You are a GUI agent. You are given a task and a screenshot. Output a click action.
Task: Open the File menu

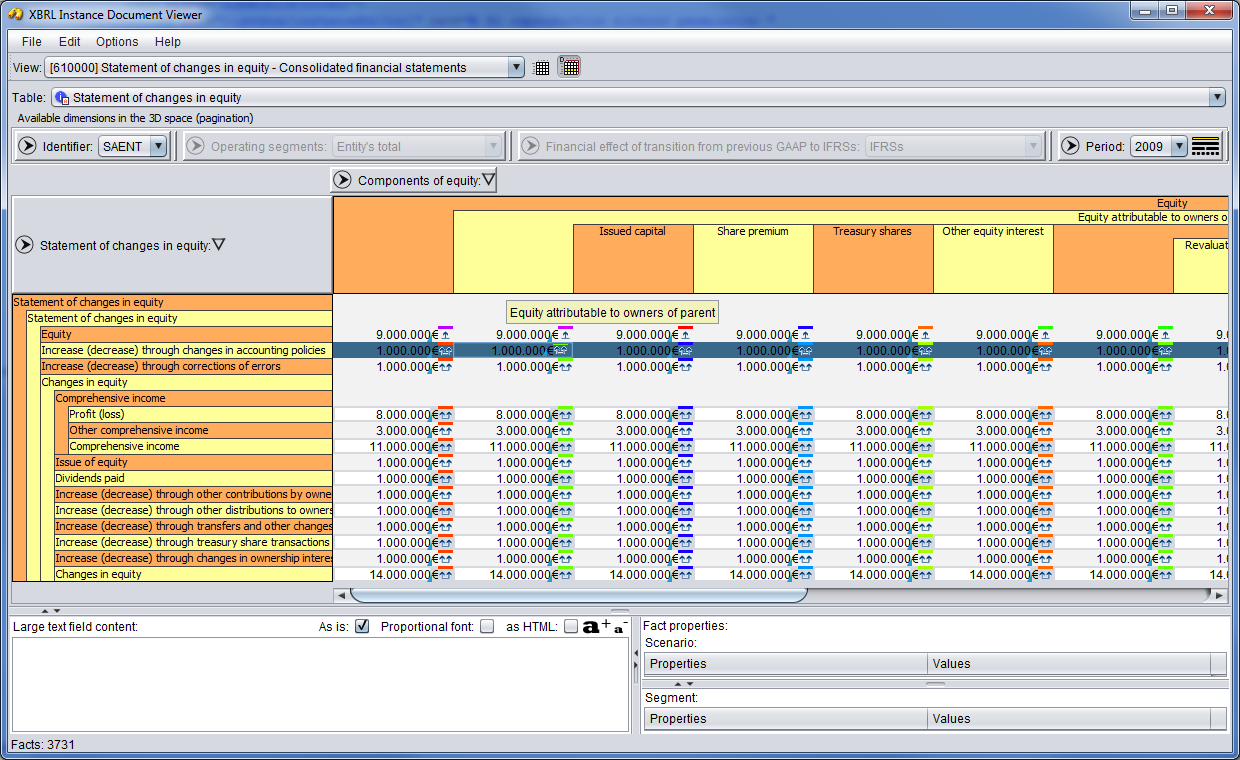point(32,42)
